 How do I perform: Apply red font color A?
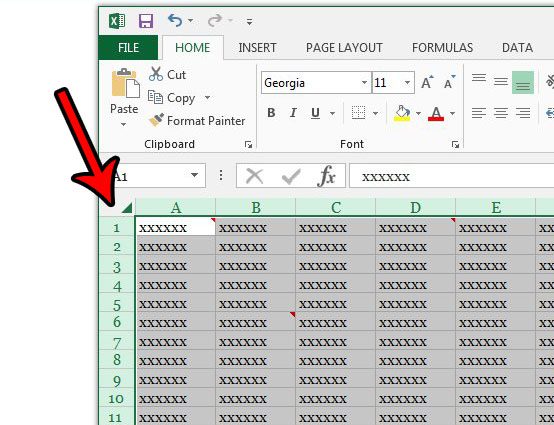click(x=436, y=113)
